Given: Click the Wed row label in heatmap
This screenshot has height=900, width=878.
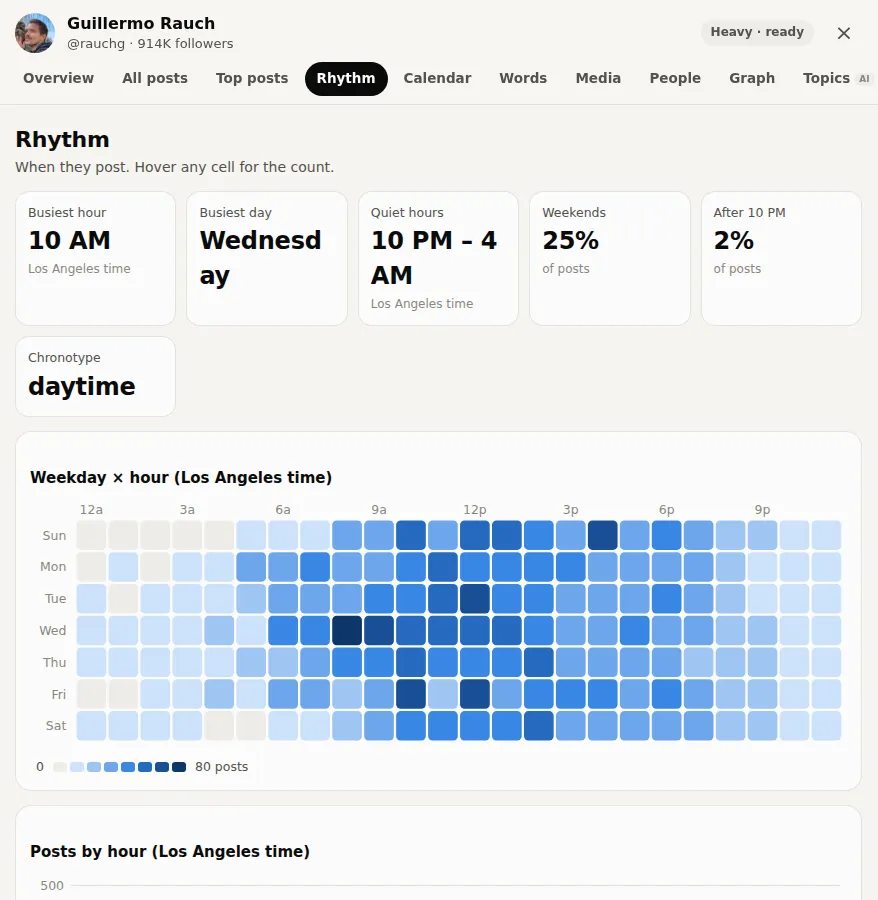Looking at the screenshot, I should (x=53, y=630).
